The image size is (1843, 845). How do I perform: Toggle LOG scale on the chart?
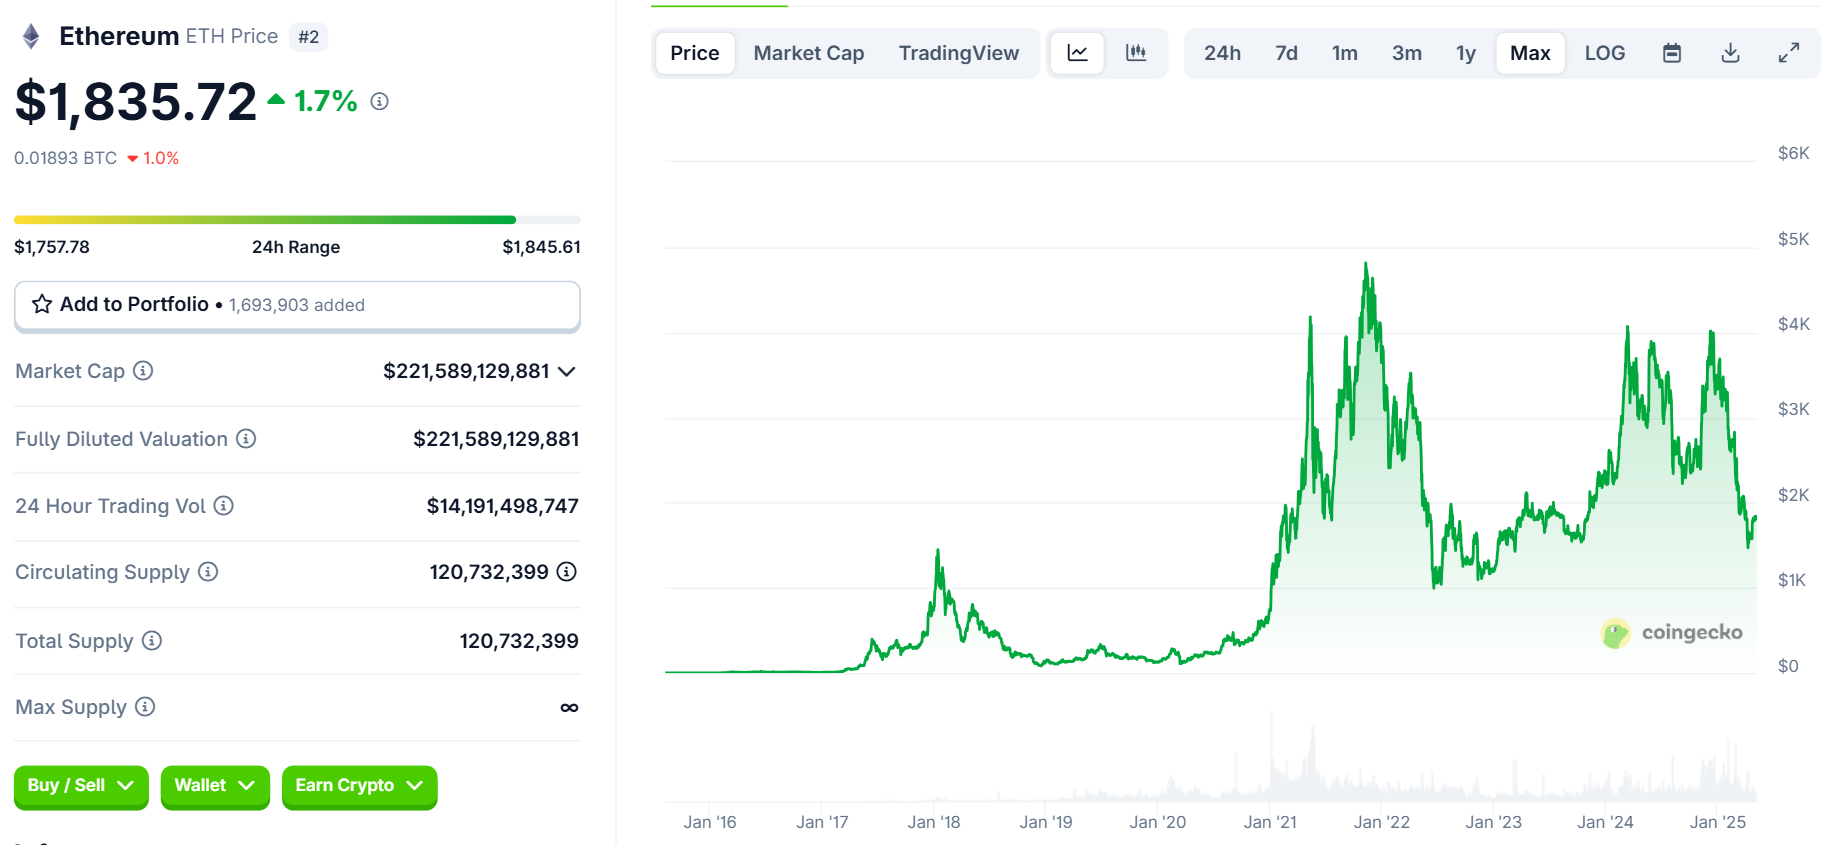point(1605,53)
